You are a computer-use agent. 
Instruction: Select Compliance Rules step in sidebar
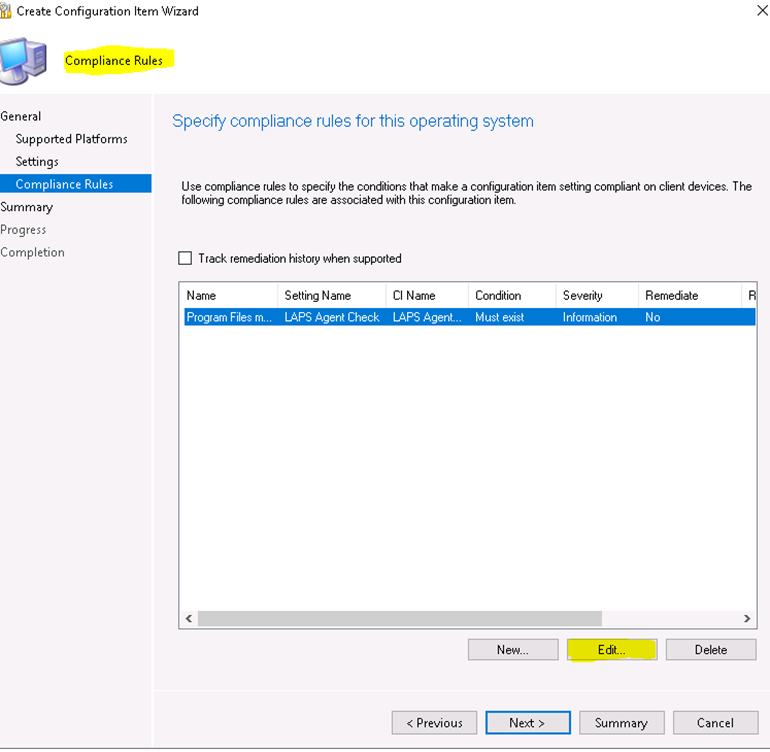click(x=76, y=184)
